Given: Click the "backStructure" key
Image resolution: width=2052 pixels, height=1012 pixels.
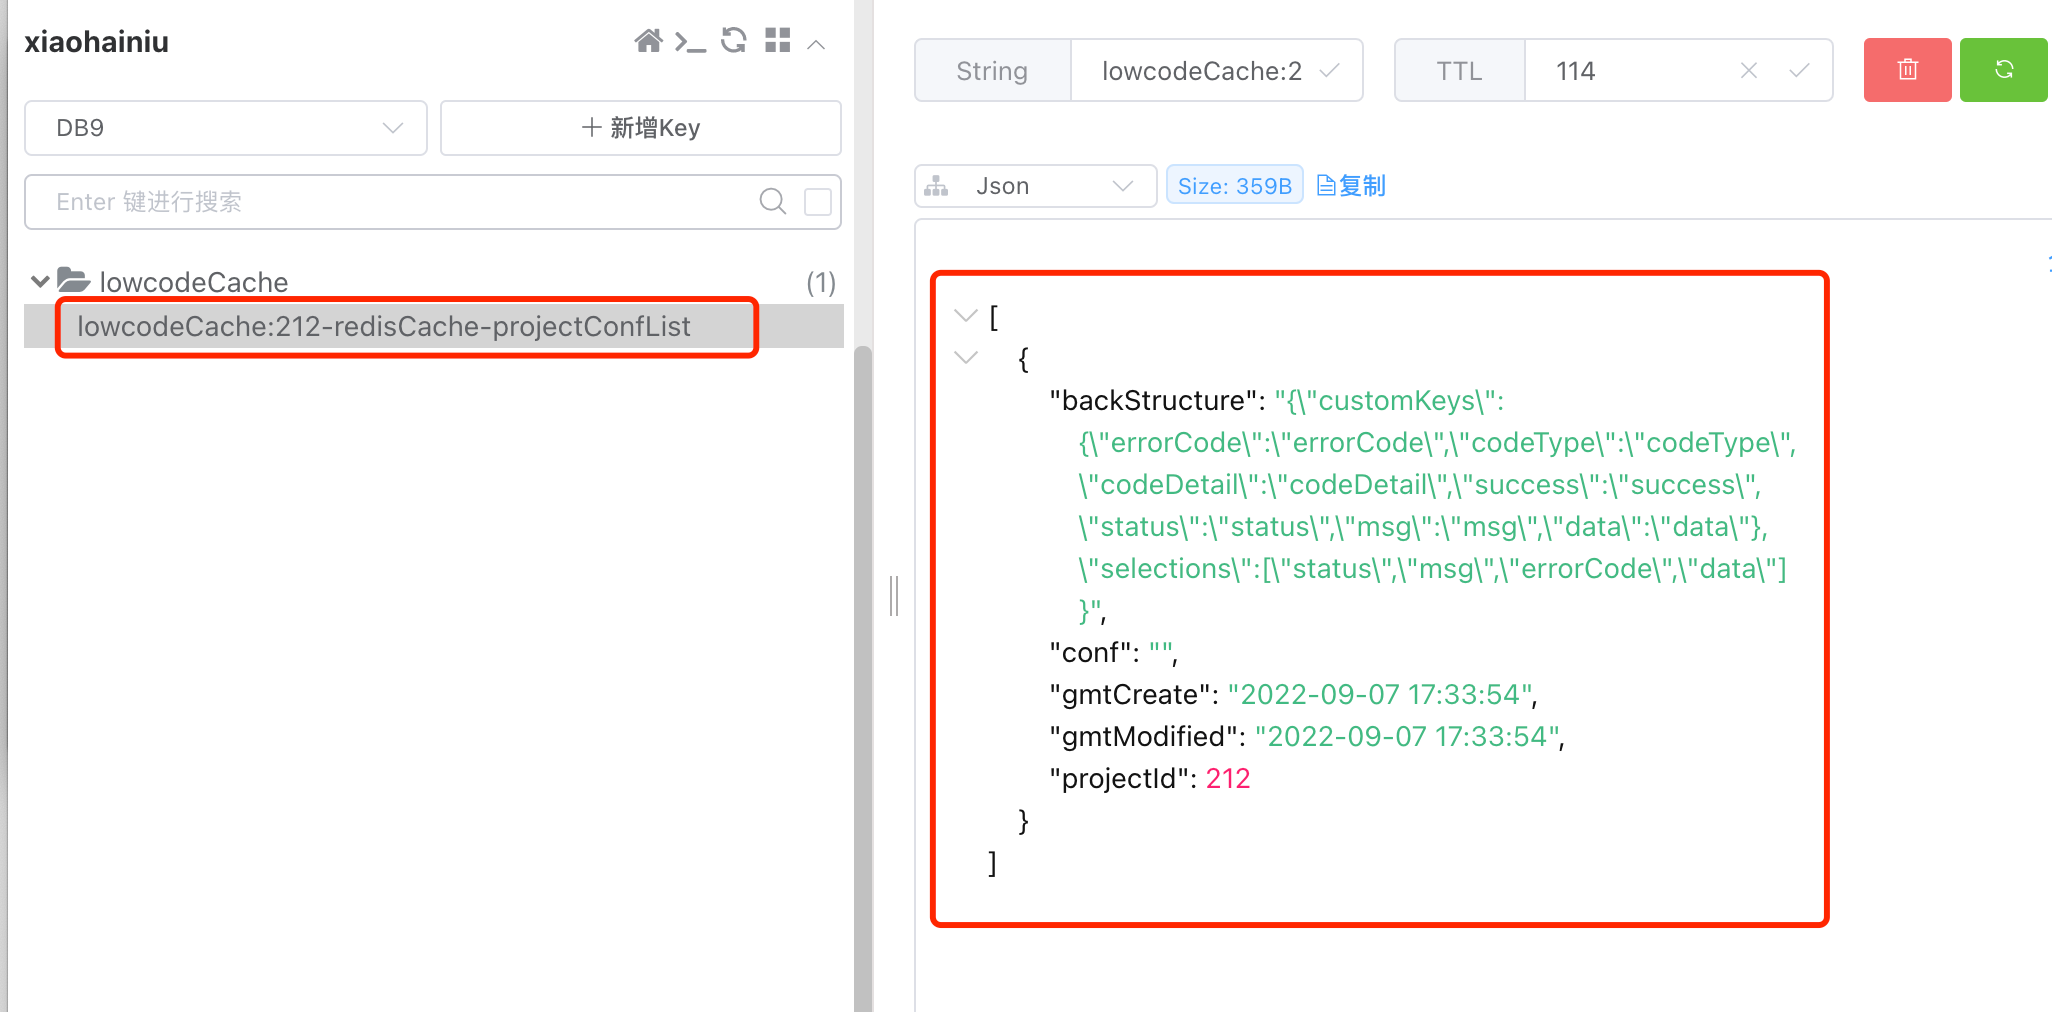Looking at the screenshot, I should click(x=1153, y=401).
